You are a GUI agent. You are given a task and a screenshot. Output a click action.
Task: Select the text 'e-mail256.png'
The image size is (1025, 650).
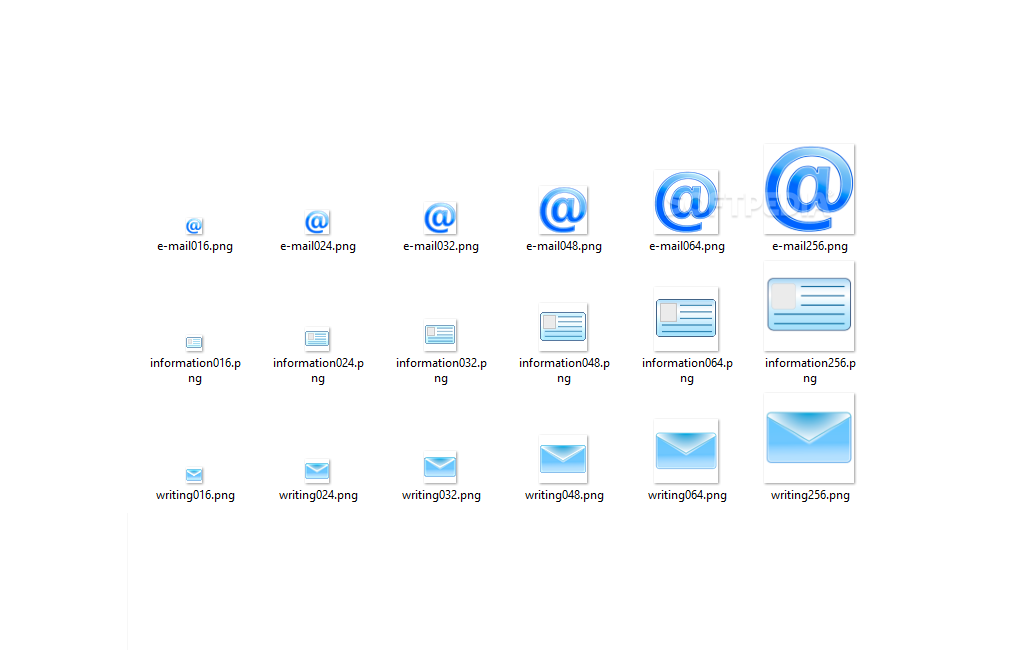pos(809,247)
